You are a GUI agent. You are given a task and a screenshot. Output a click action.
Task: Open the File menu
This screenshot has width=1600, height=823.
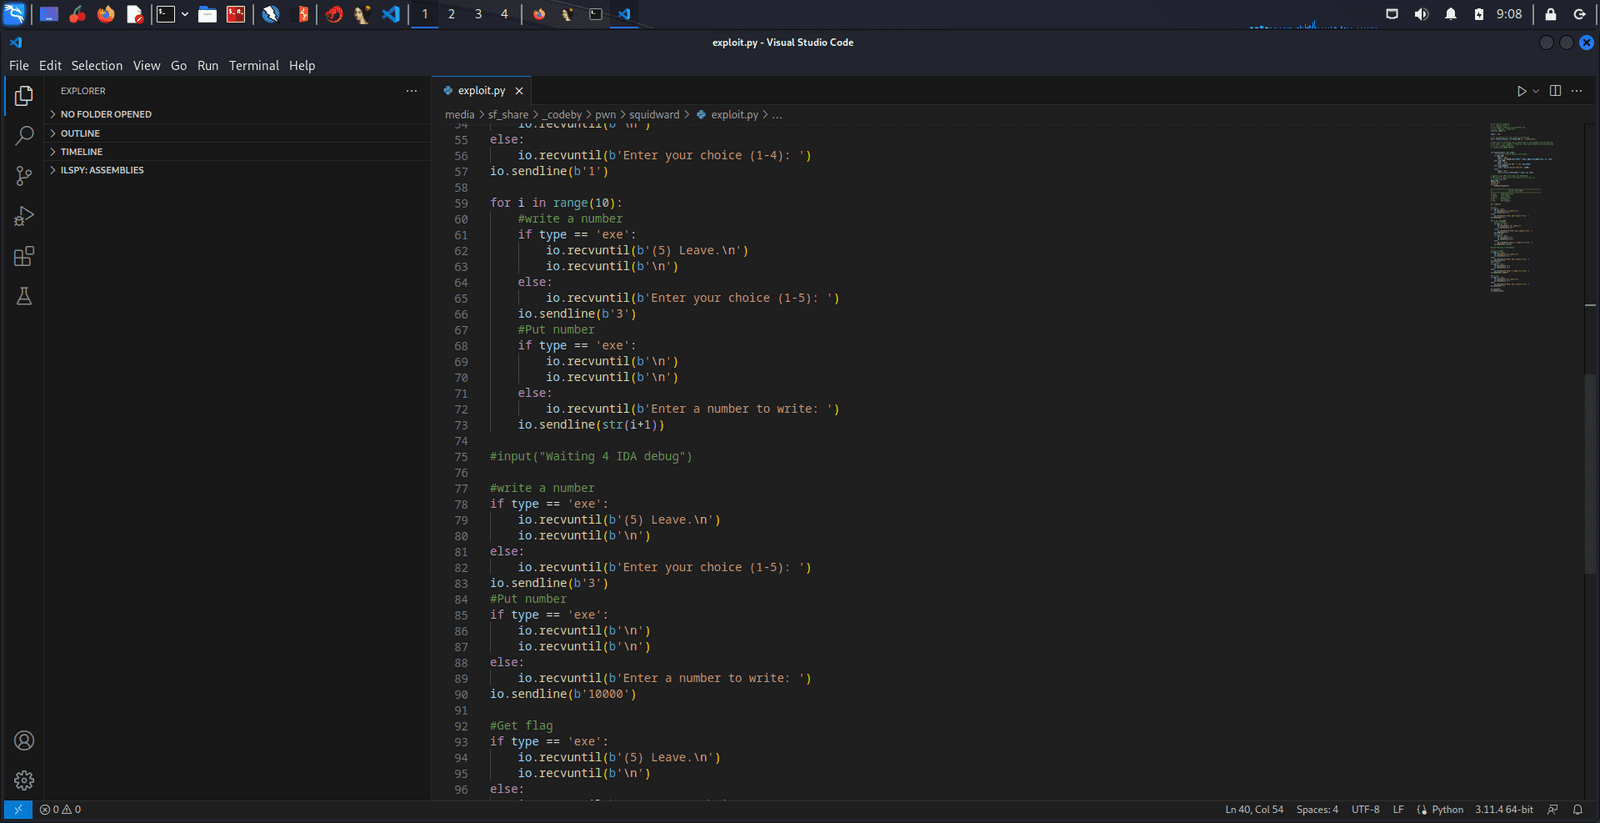coord(19,65)
